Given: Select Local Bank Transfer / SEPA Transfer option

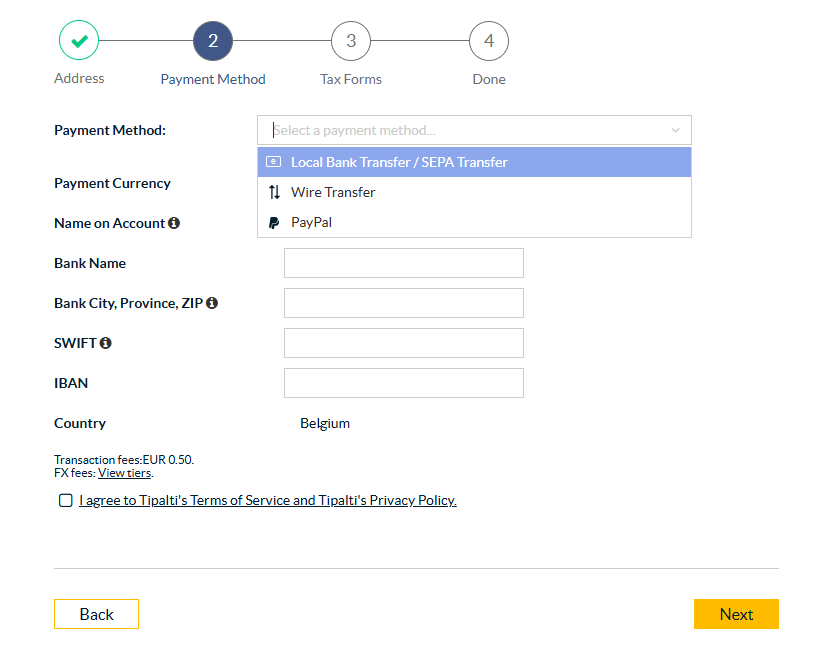Looking at the screenshot, I should [399, 162].
